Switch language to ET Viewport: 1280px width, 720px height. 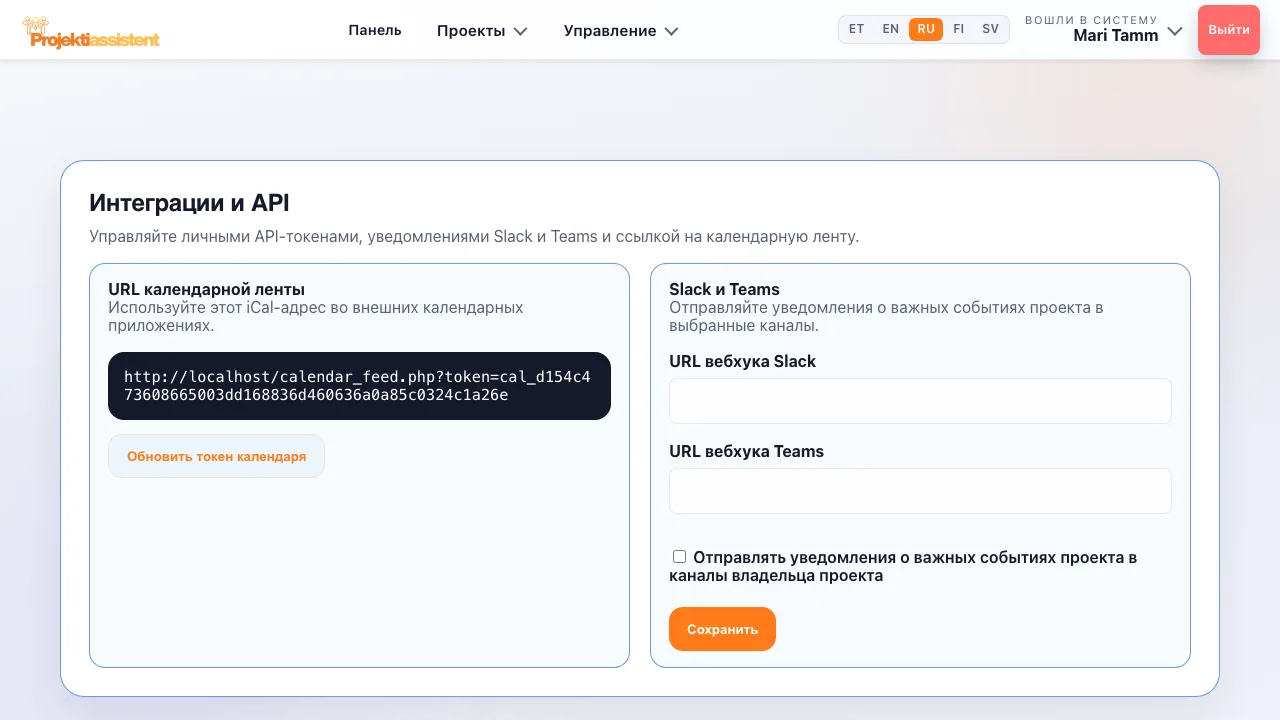857,29
